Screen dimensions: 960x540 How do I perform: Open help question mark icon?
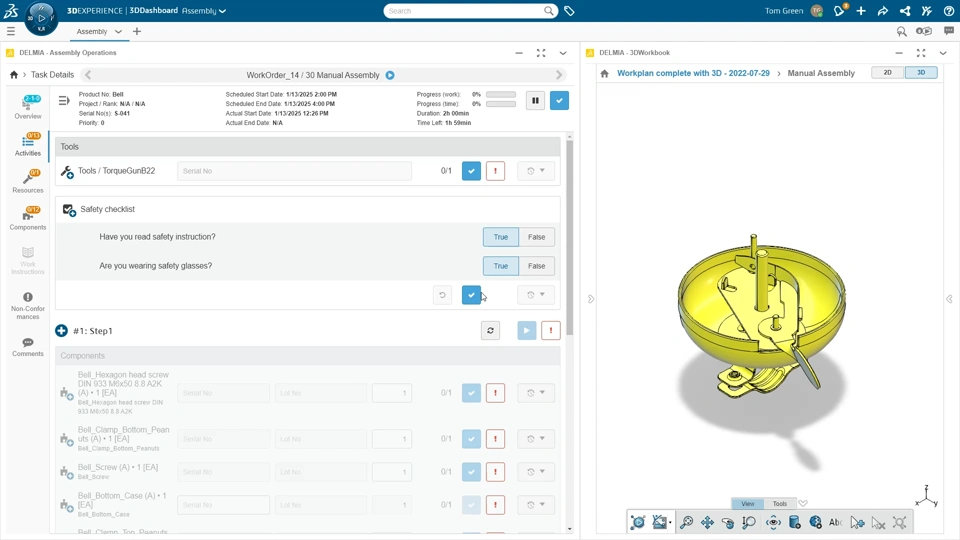click(948, 10)
